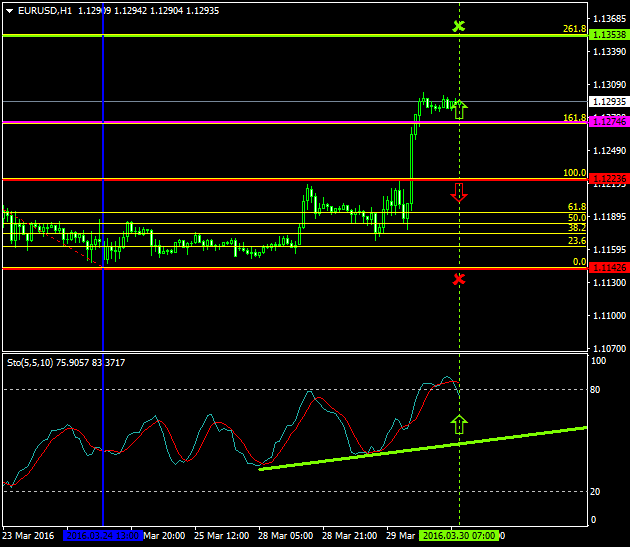Select the 261.8 Fibonacci level label
Image resolution: width=630 pixels, height=547 pixels.
(574, 29)
